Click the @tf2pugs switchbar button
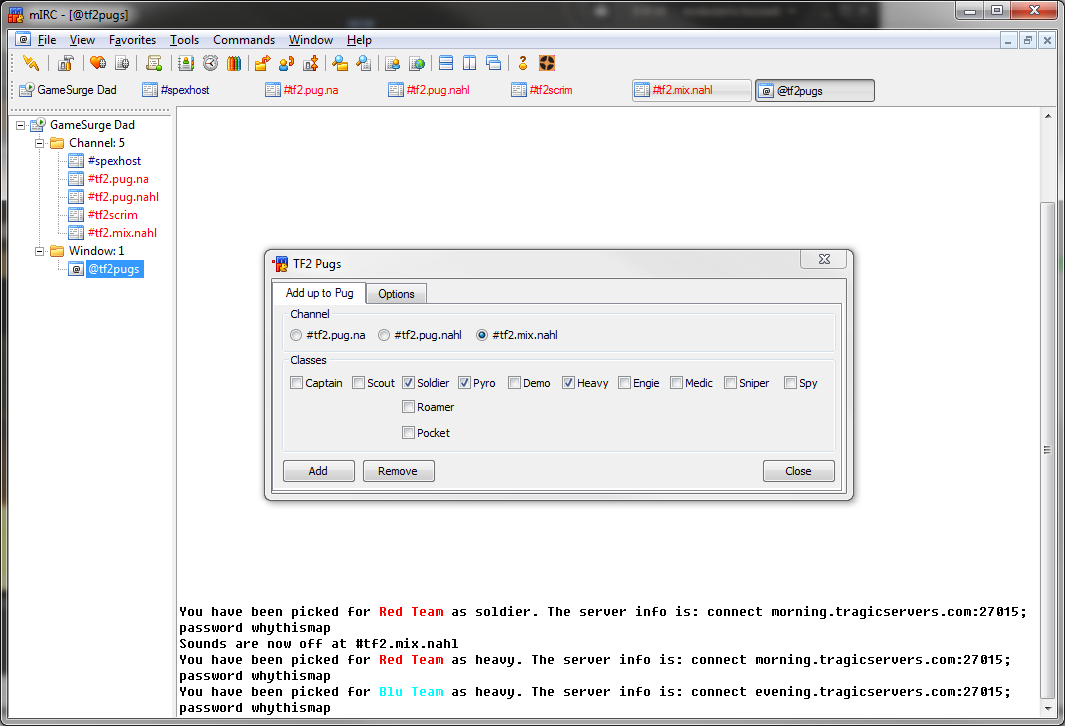 point(814,90)
